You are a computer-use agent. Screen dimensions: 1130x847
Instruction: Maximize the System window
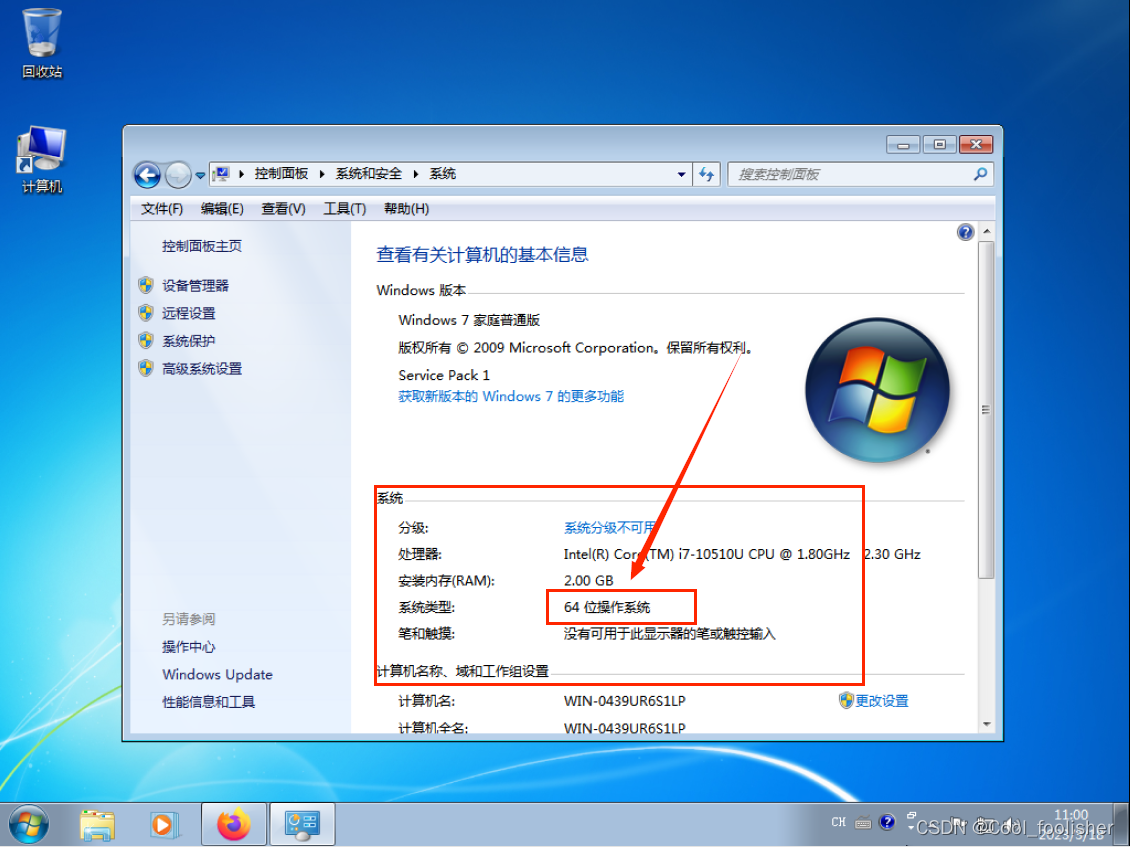point(939,145)
